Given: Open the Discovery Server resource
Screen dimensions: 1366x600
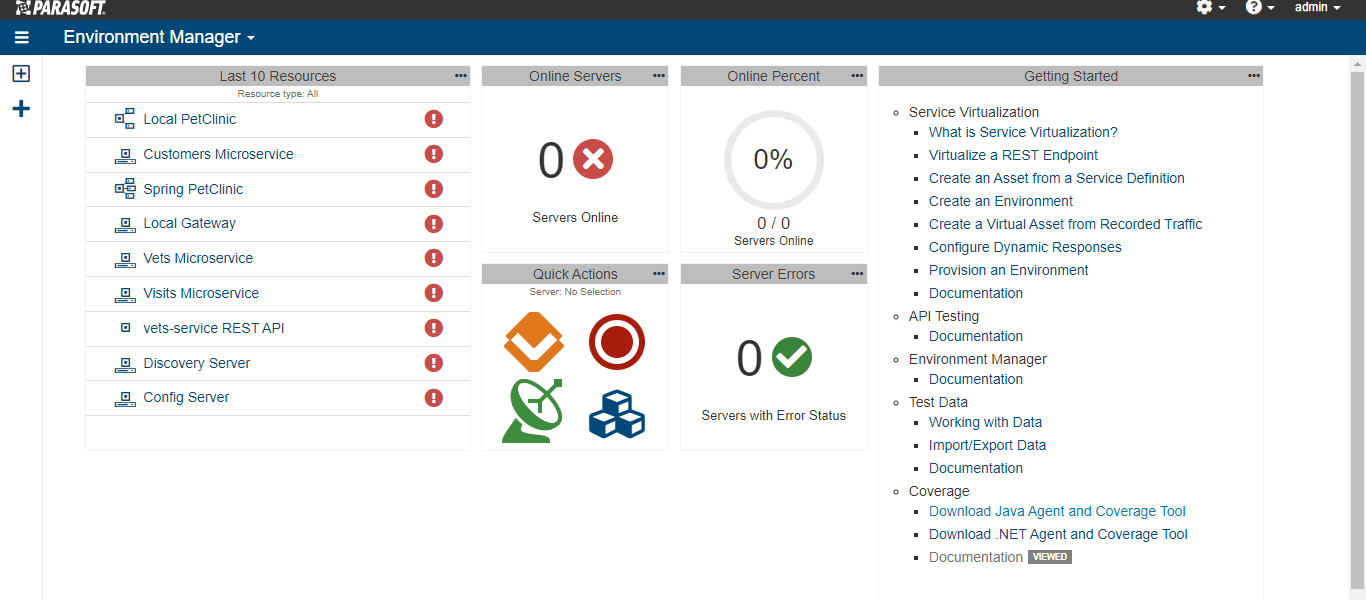Looking at the screenshot, I should (x=197, y=363).
